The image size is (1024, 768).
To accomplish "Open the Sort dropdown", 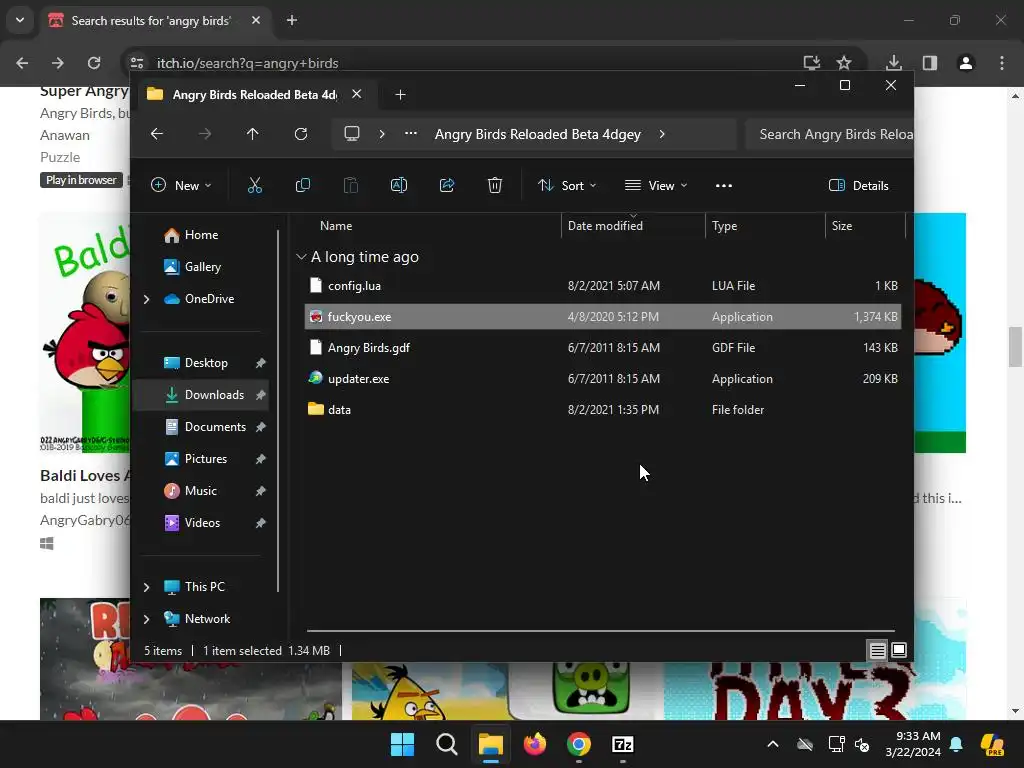I will [x=567, y=185].
